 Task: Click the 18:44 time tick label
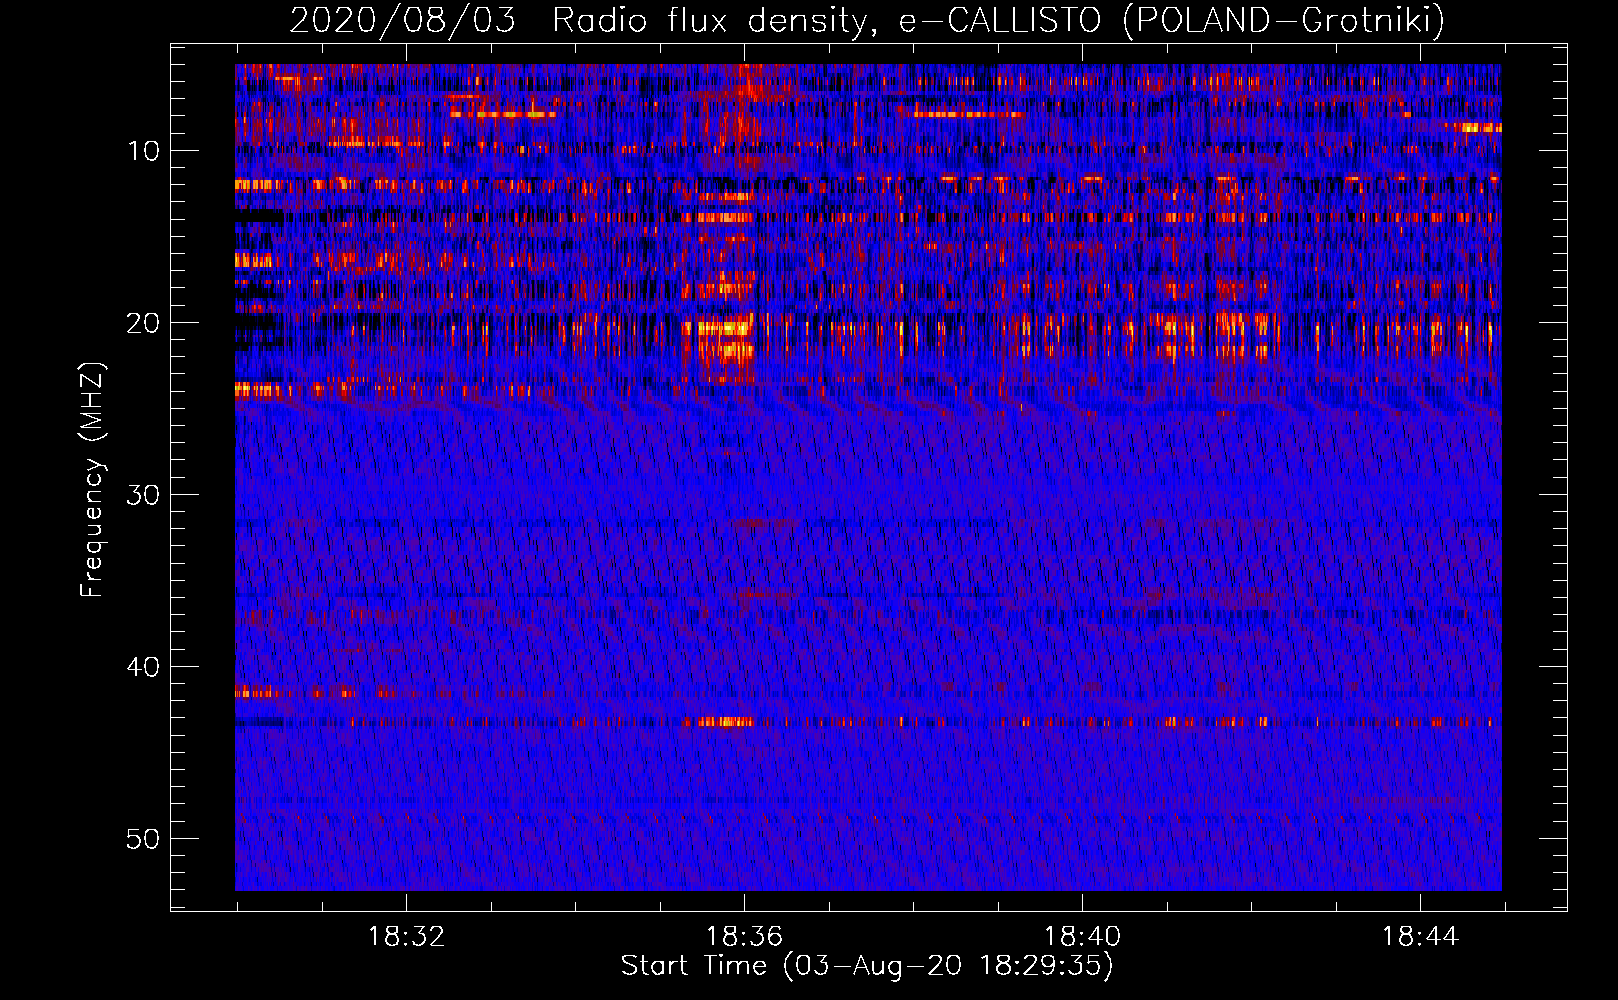click(x=1420, y=937)
